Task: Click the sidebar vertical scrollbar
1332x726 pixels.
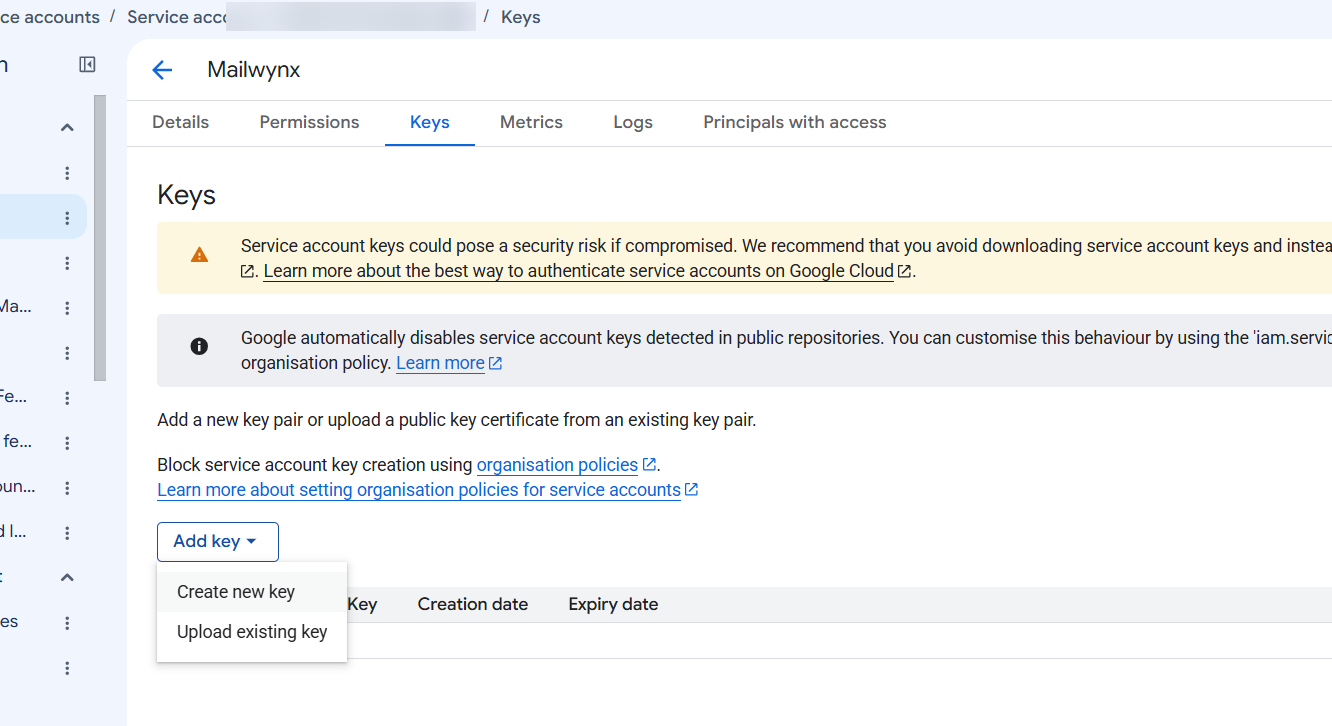Action: tap(100, 238)
